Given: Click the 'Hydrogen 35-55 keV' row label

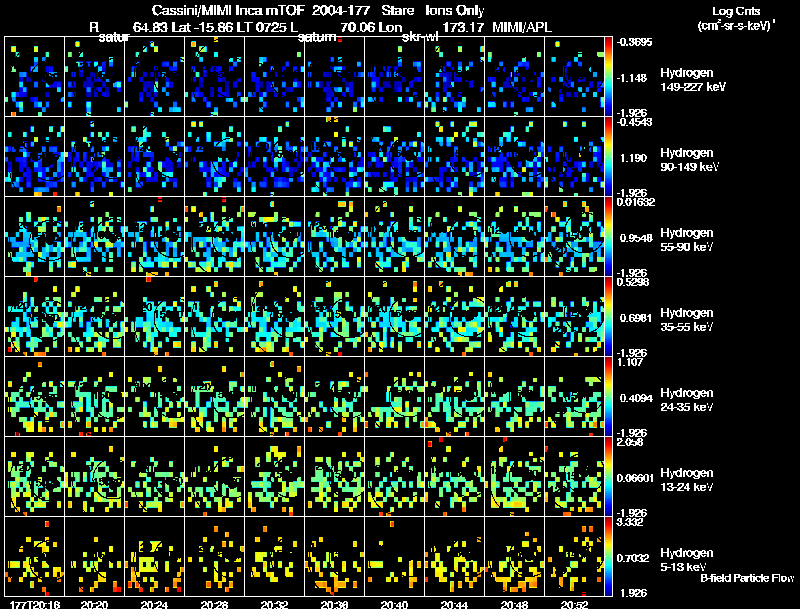Looking at the screenshot, I should 687,320.
